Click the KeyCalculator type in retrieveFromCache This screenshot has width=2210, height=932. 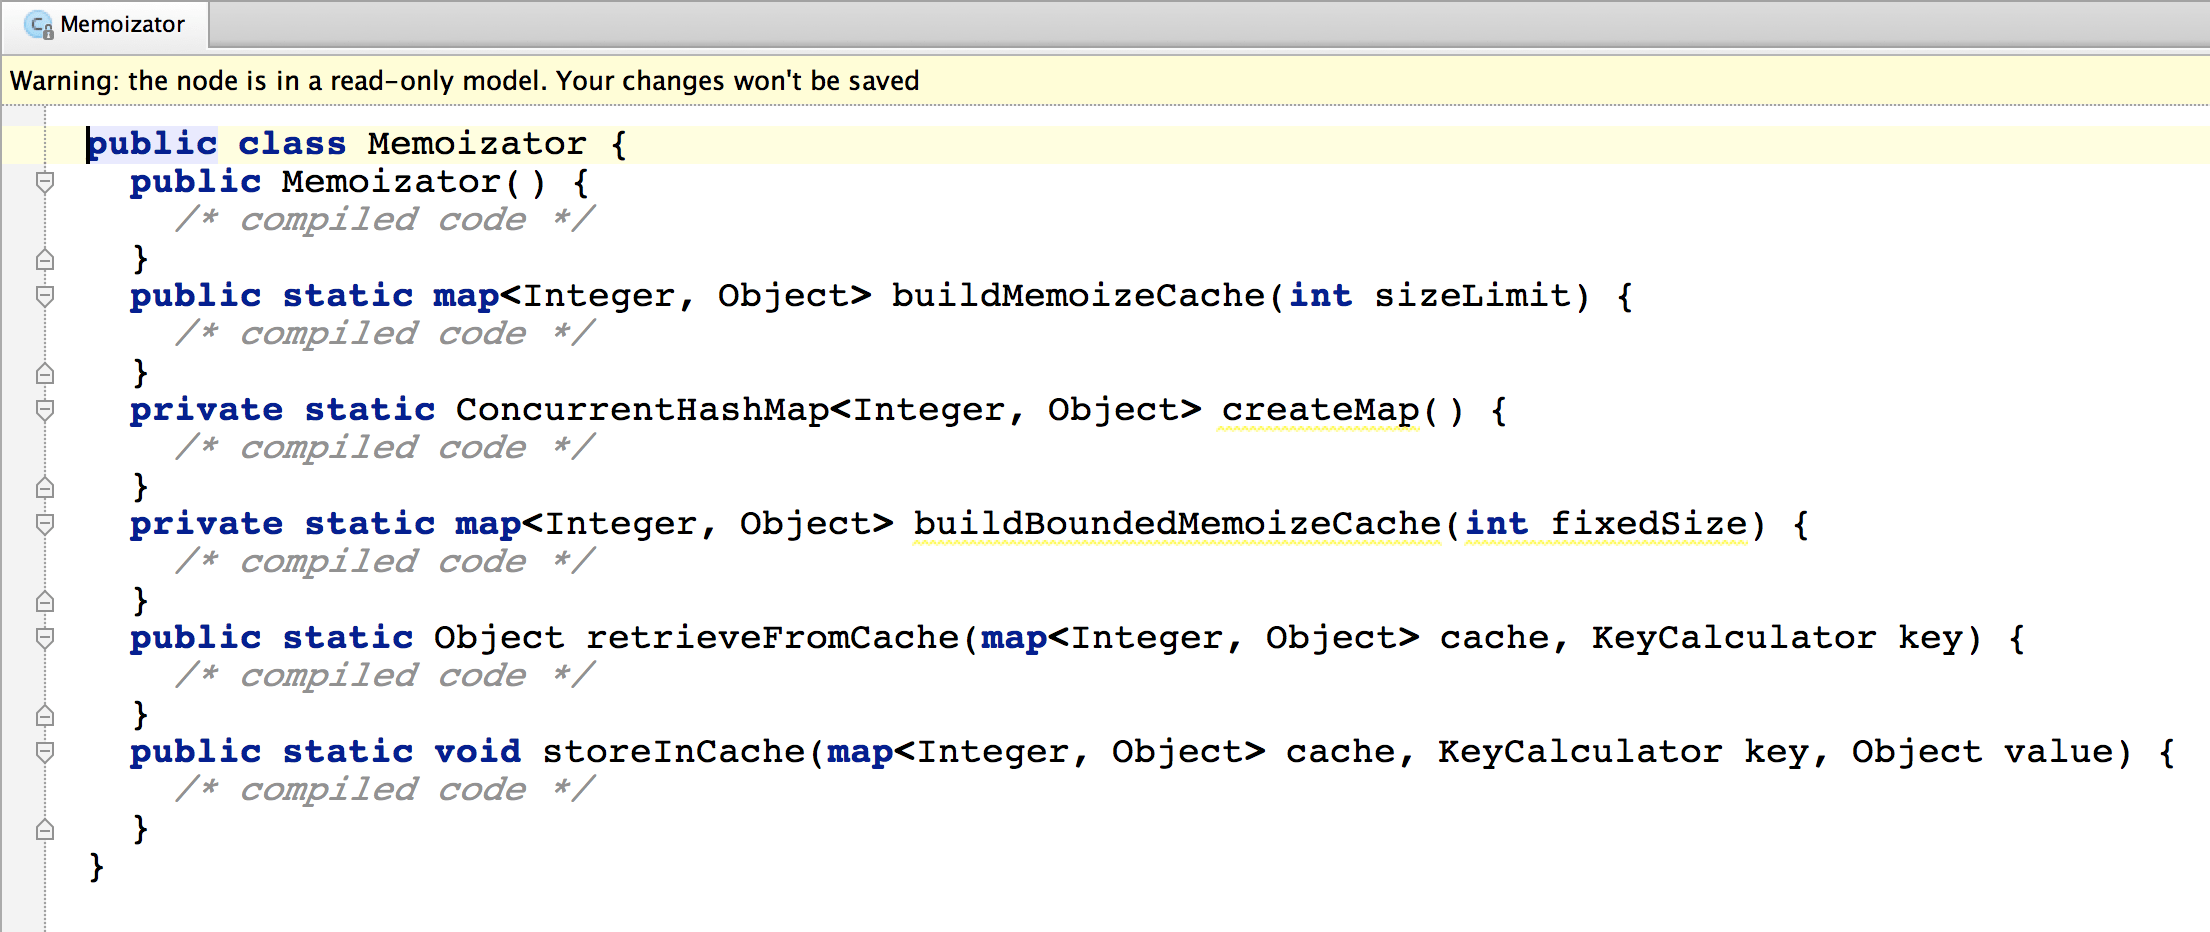pyautogui.click(x=1733, y=638)
